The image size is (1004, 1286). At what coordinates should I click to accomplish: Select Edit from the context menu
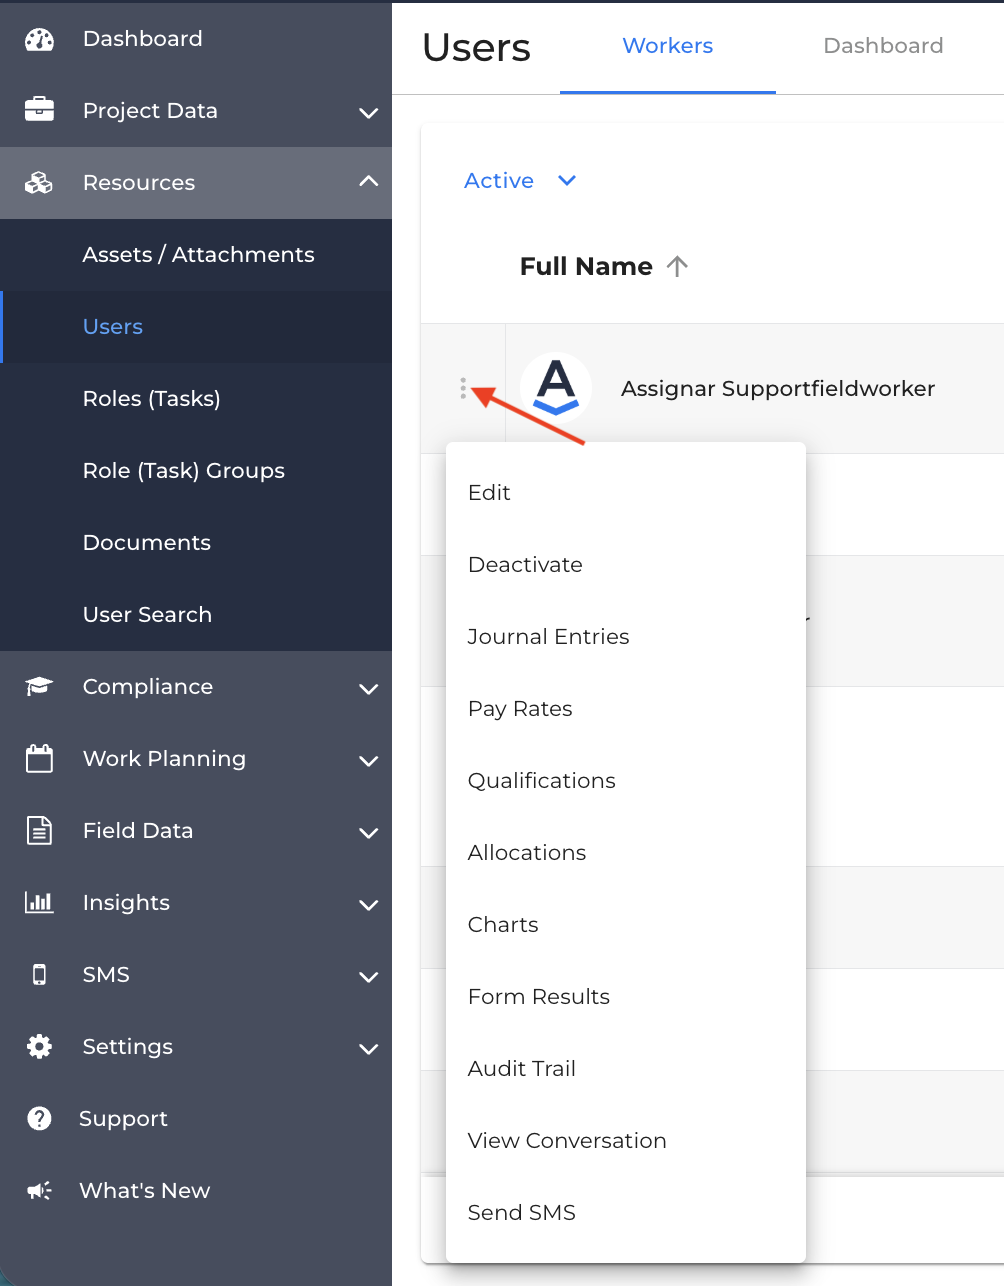pyautogui.click(x=626, y=492)
